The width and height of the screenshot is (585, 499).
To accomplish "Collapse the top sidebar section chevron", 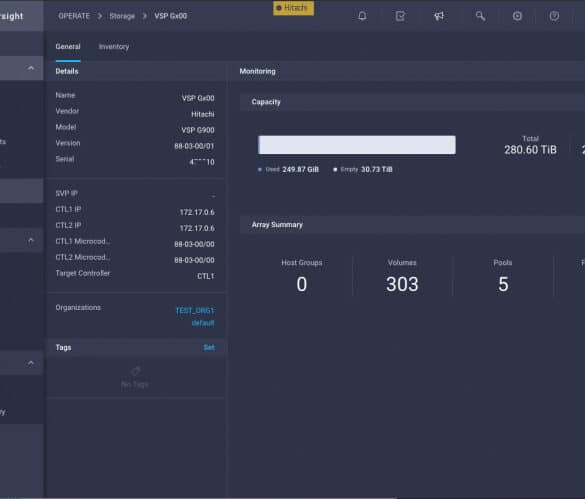I will pyautogui.click(x=31, y=68).
